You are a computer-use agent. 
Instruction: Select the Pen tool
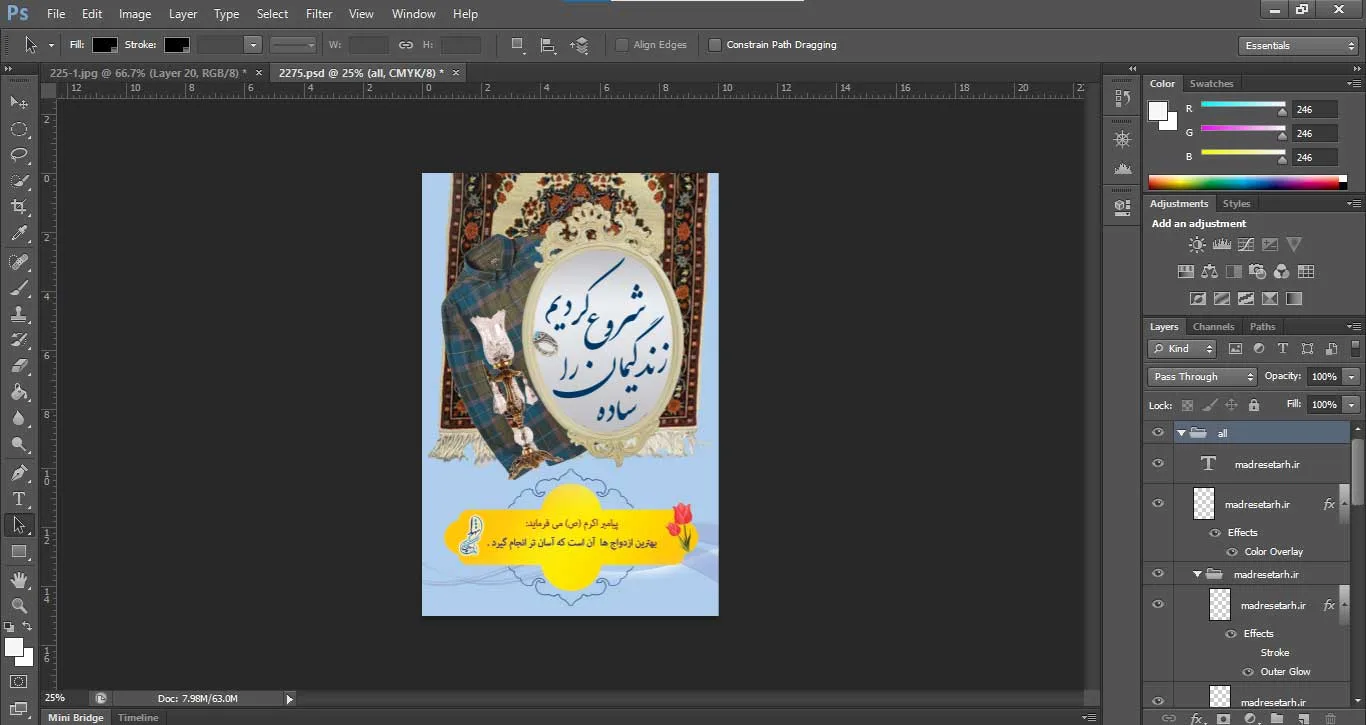[x=19, y=472]
